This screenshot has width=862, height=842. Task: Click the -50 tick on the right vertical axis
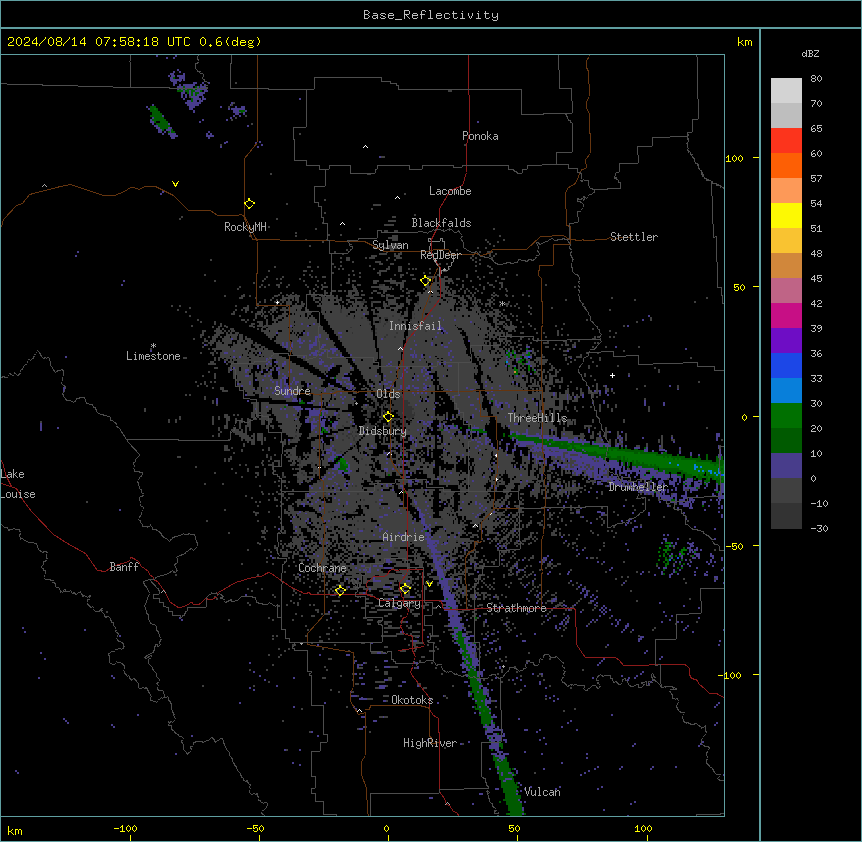point(733,546)
